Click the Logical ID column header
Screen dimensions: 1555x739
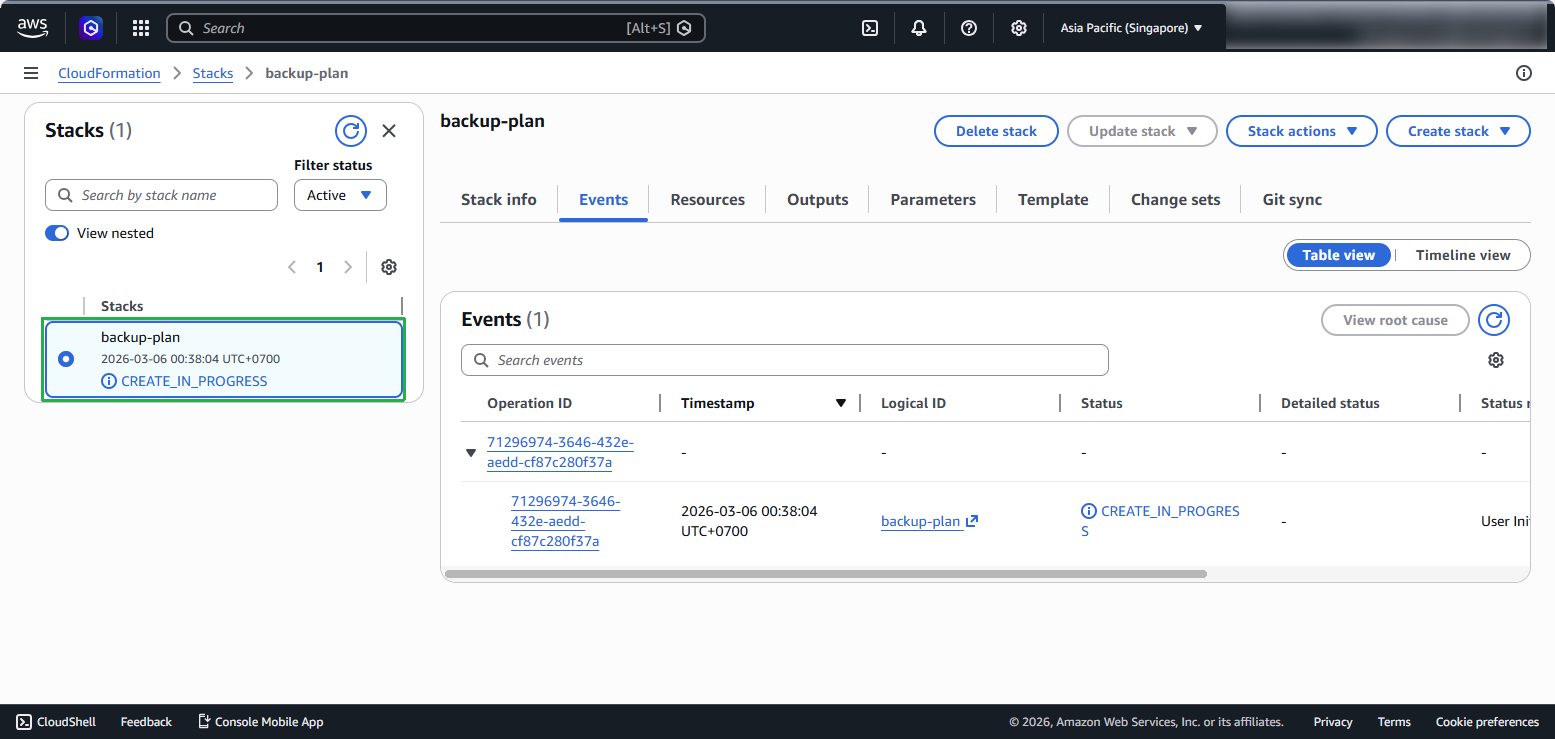[913, 403]
